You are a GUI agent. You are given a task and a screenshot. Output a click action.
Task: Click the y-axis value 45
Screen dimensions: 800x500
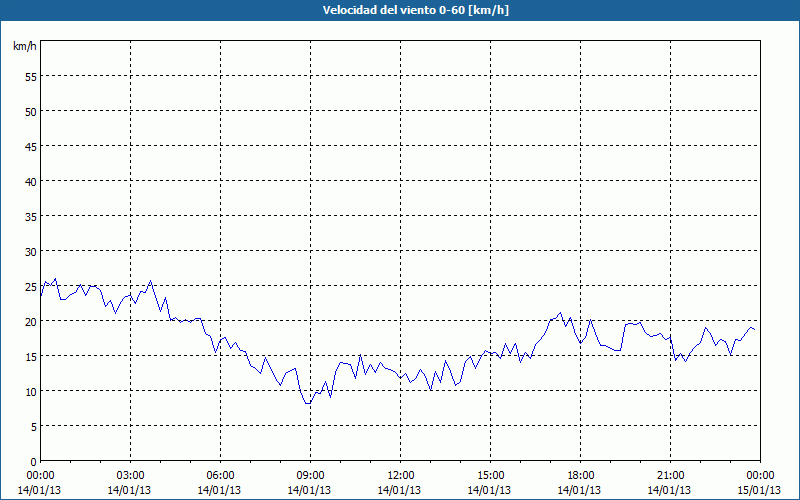tap(31, 148)
